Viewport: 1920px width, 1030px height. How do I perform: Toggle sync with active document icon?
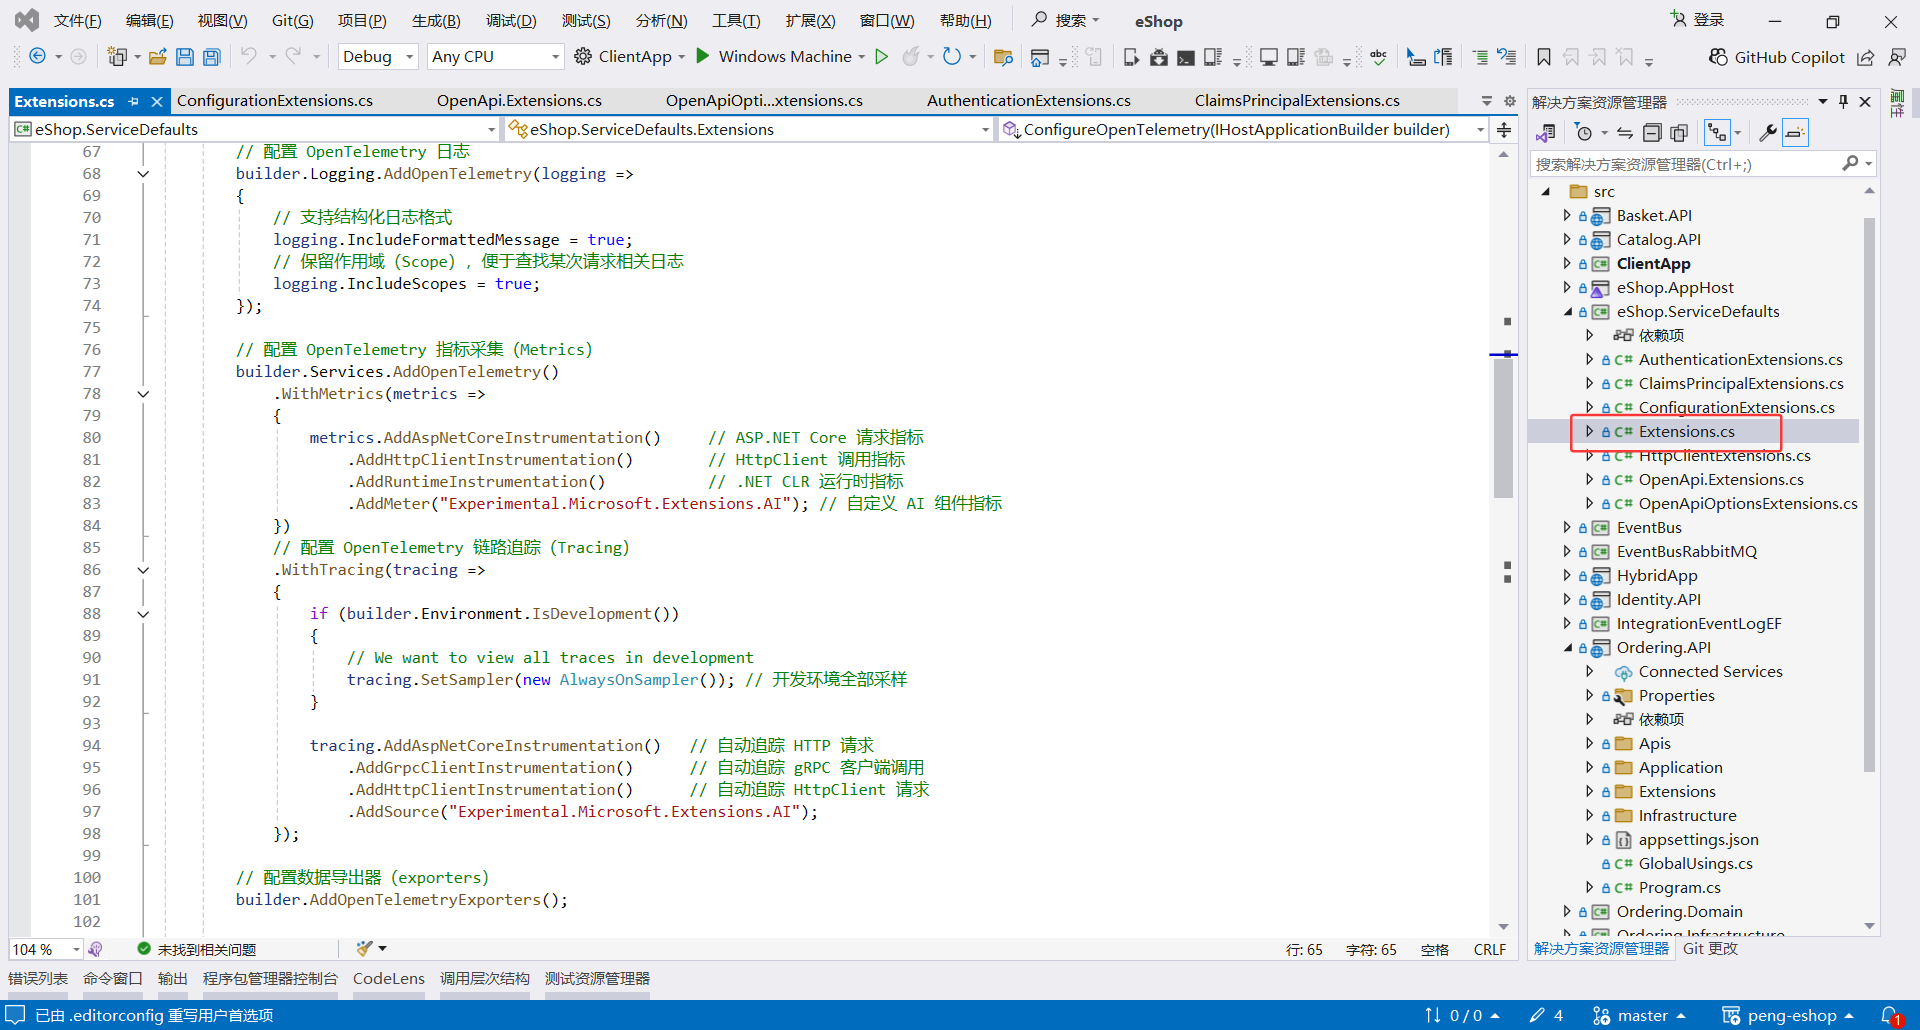click(x=1625, y=133)
